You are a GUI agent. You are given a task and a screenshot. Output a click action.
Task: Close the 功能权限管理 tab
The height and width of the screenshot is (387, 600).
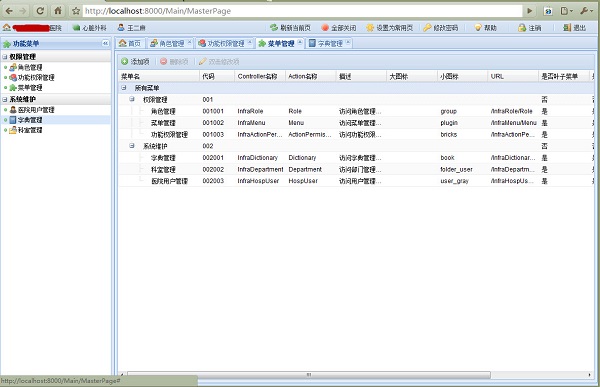pyautogui.click(x=249, y=42)
